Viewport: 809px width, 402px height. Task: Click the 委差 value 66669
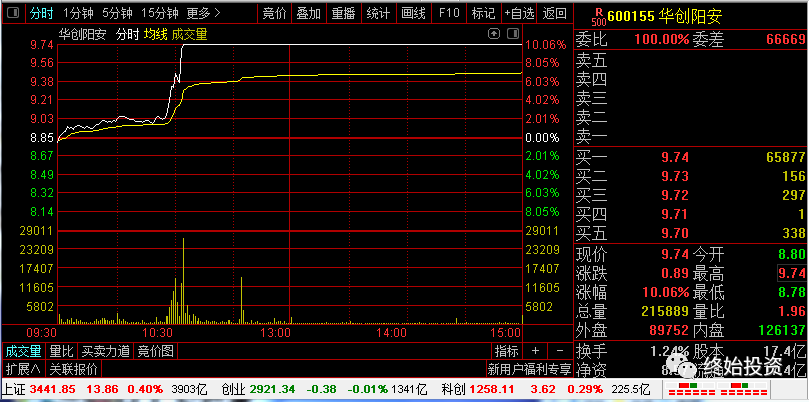point(786,39)
